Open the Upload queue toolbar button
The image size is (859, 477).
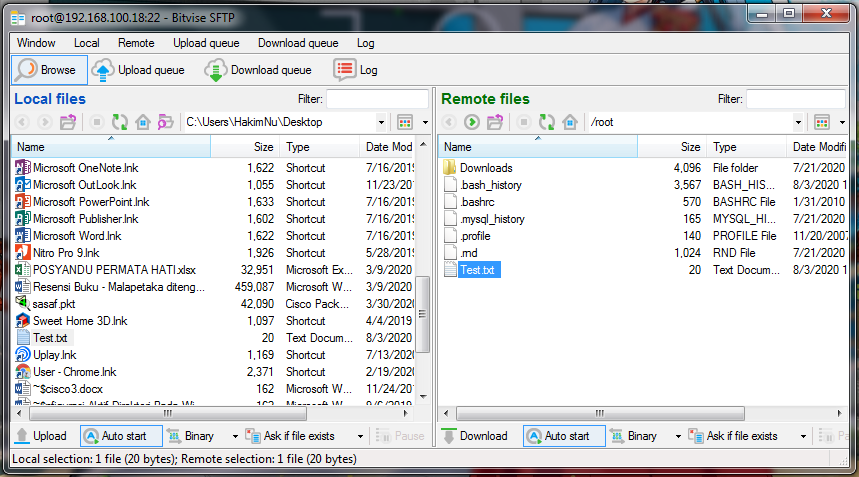click(x=138, y=70)
